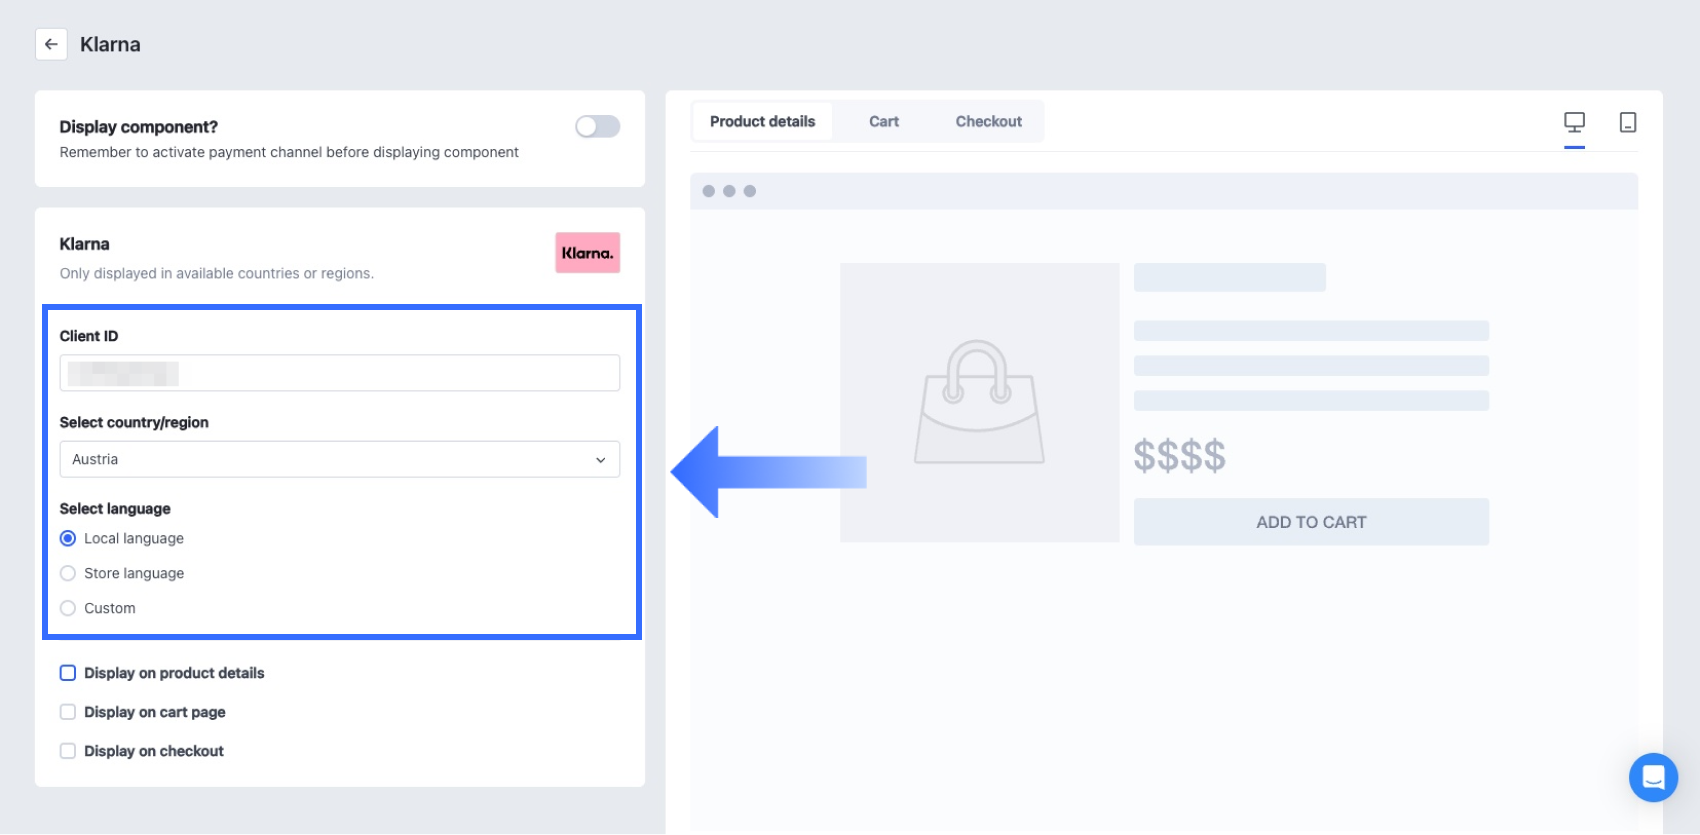The width and height of the screenshot is (1700, 835).
Task: Check Display on cart page
Action: point(68,712)
